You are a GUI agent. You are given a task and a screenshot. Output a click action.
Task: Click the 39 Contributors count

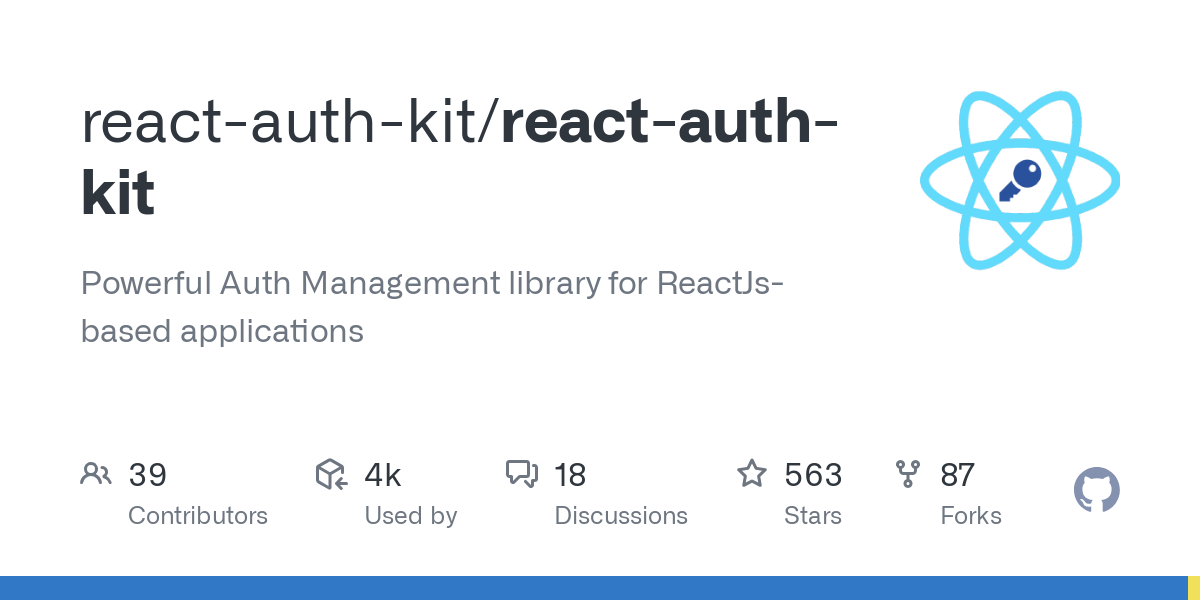coord(148,474)
